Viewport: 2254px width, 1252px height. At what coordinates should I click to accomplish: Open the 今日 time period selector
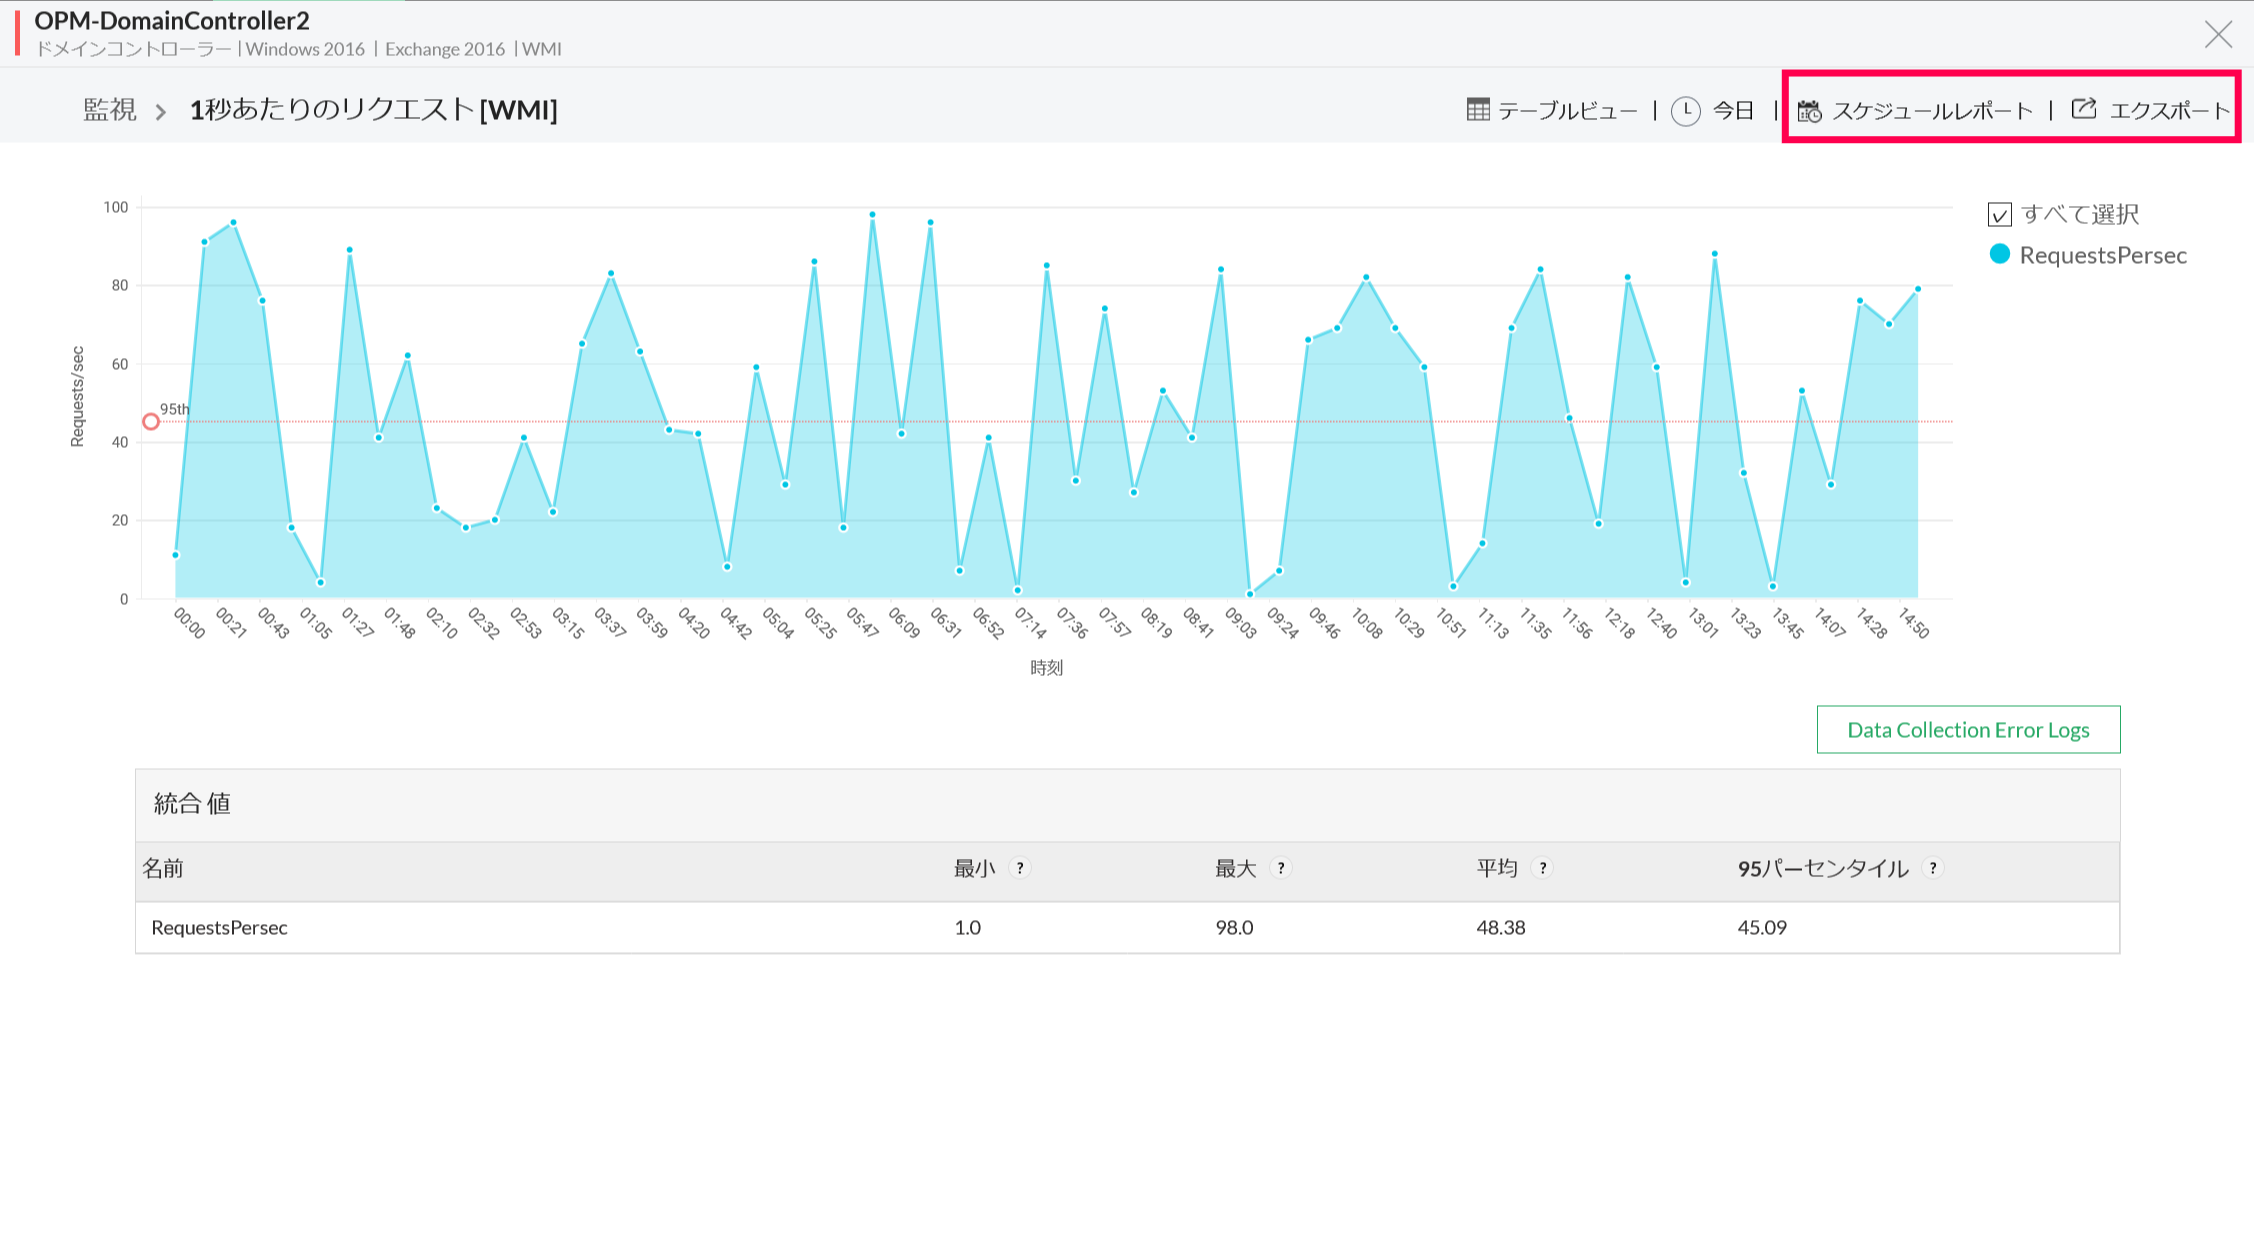click(1734, 111)
